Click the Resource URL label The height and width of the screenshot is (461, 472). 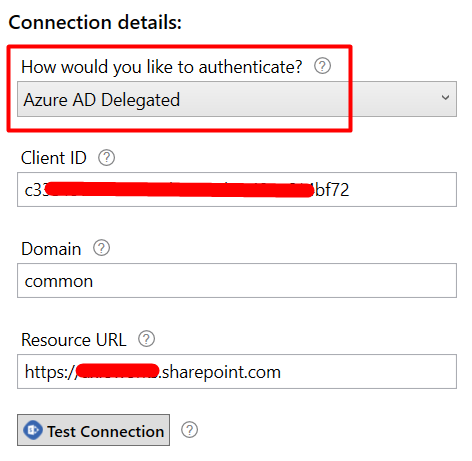point(74,340)
